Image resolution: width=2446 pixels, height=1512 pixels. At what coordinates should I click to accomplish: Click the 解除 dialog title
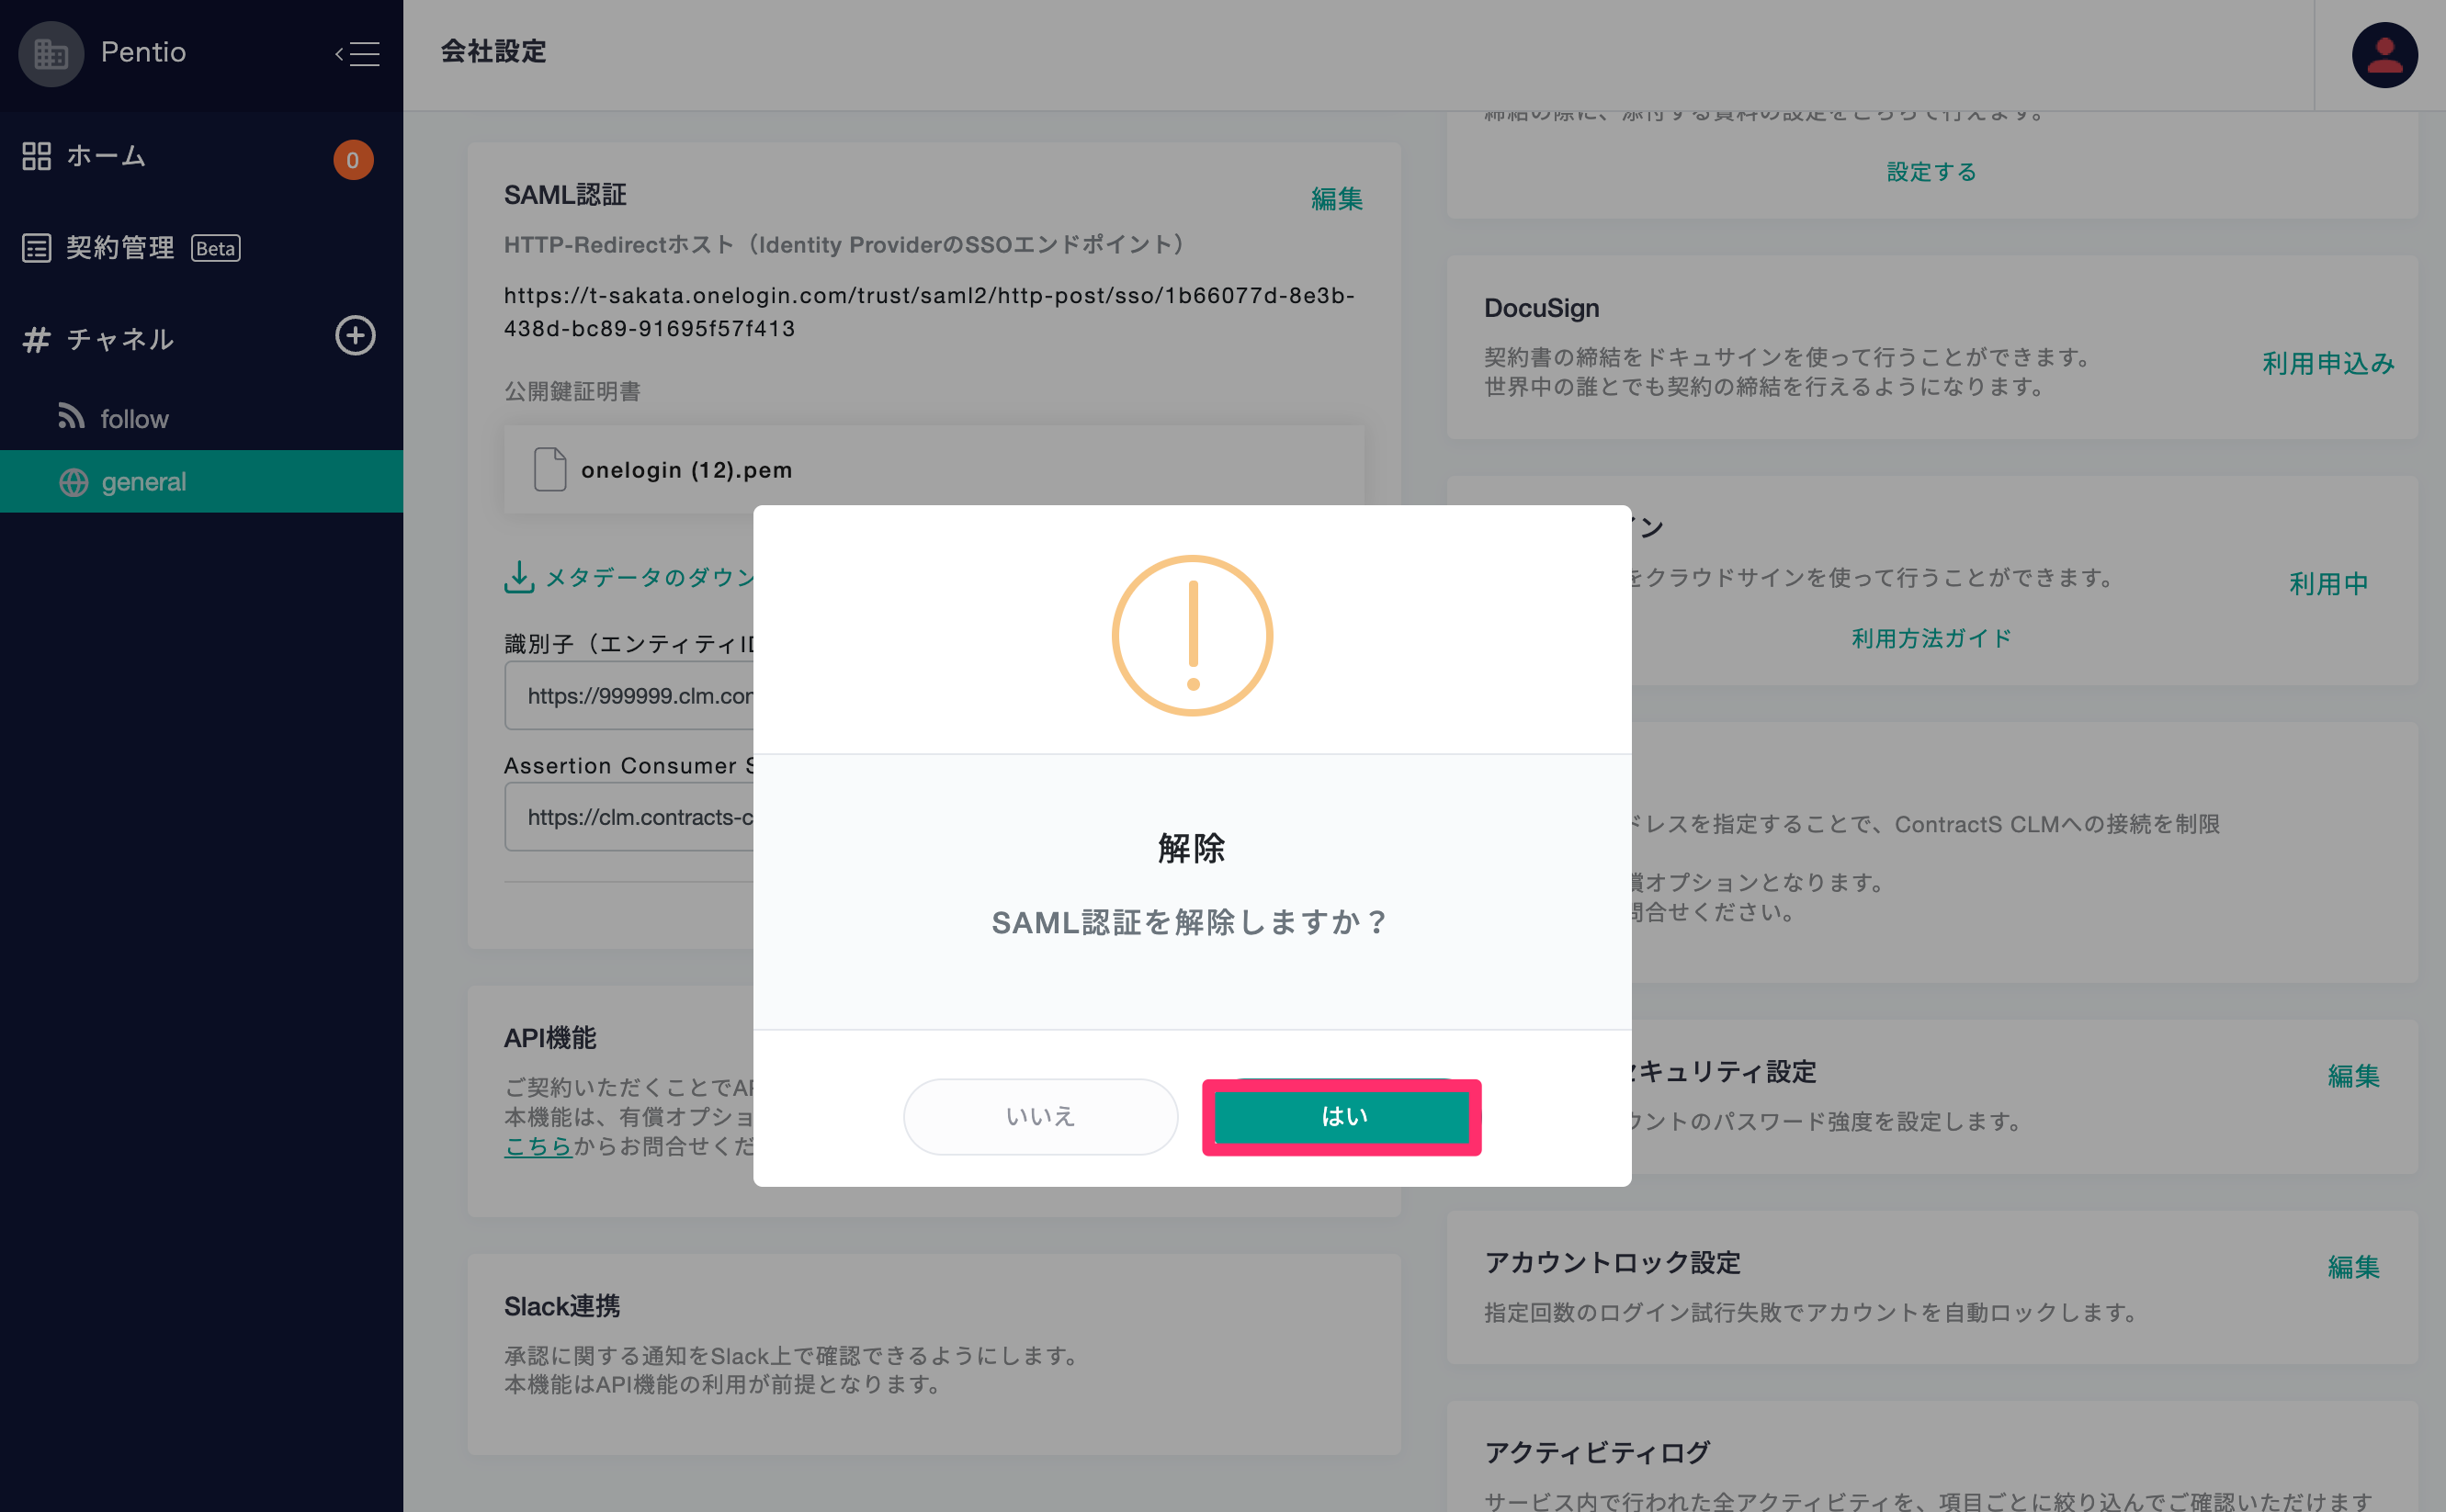tap(1191, 848)
